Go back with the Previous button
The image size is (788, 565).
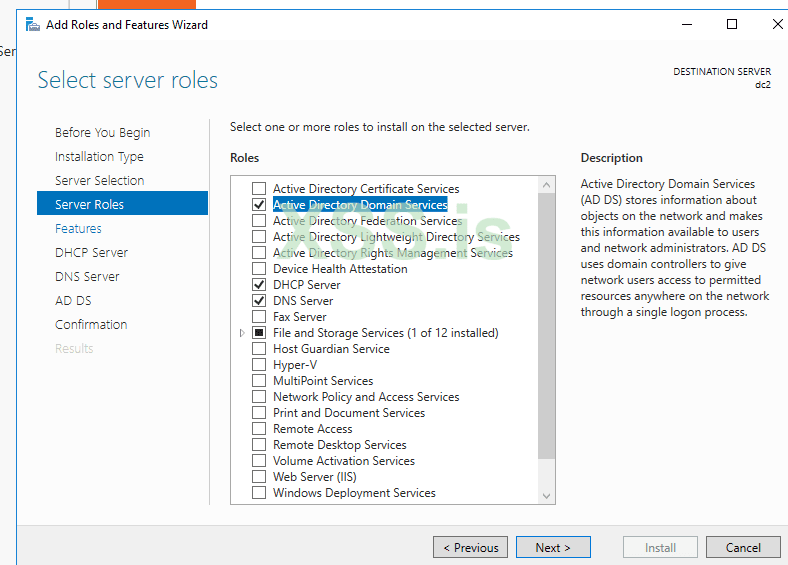[470, 547]
